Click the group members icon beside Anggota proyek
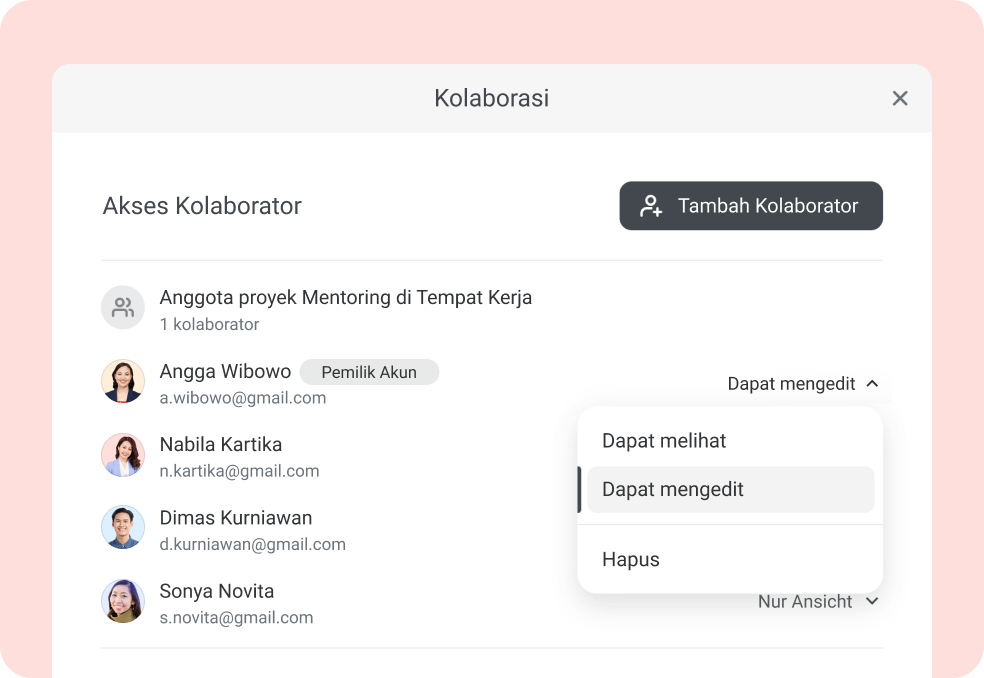This screenshot has height=678, width=984. (x=122, y=307)
